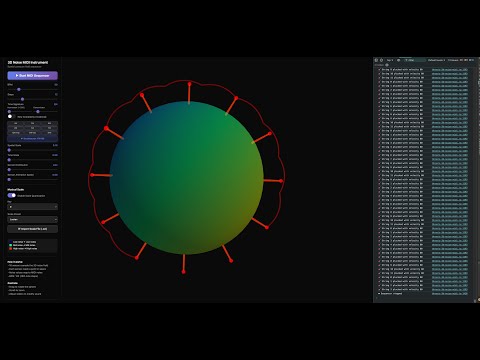Click the time signature numerator slider handle
Screen dimensions: 480x360
pos(9,111)
